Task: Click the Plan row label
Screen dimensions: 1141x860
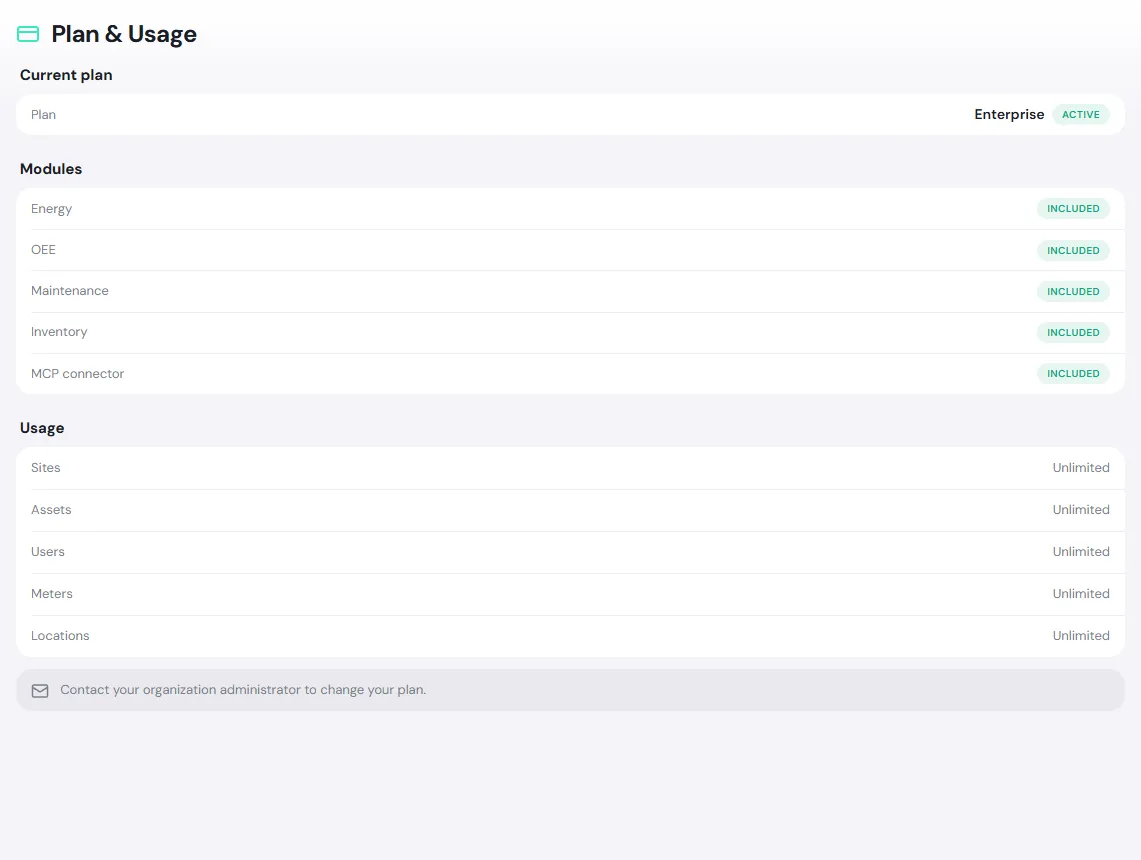Action: pos(44,114)
